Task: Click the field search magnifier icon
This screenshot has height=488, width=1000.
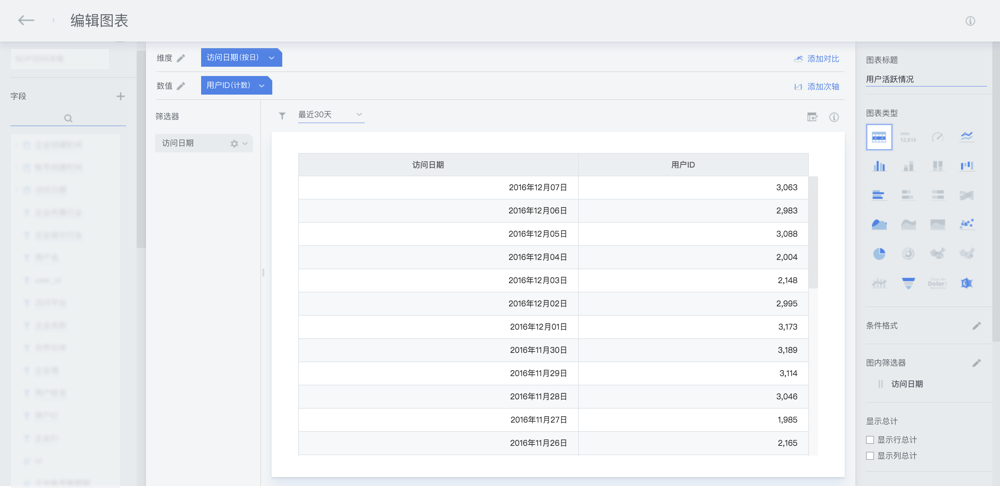Action: point(68,118)
